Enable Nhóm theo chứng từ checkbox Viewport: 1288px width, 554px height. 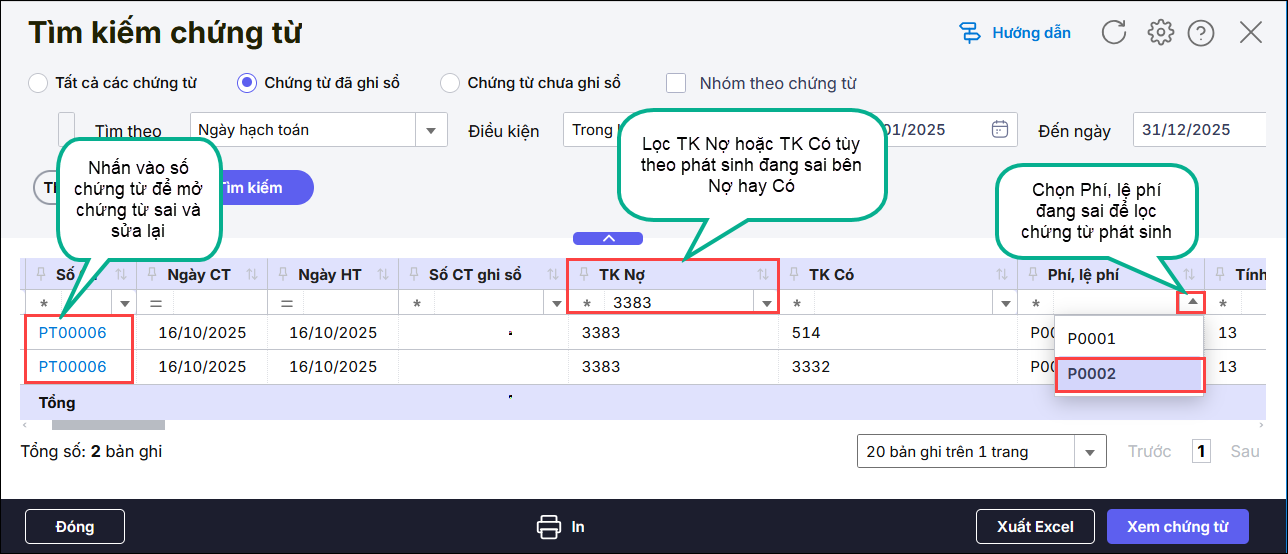(677, 83)
